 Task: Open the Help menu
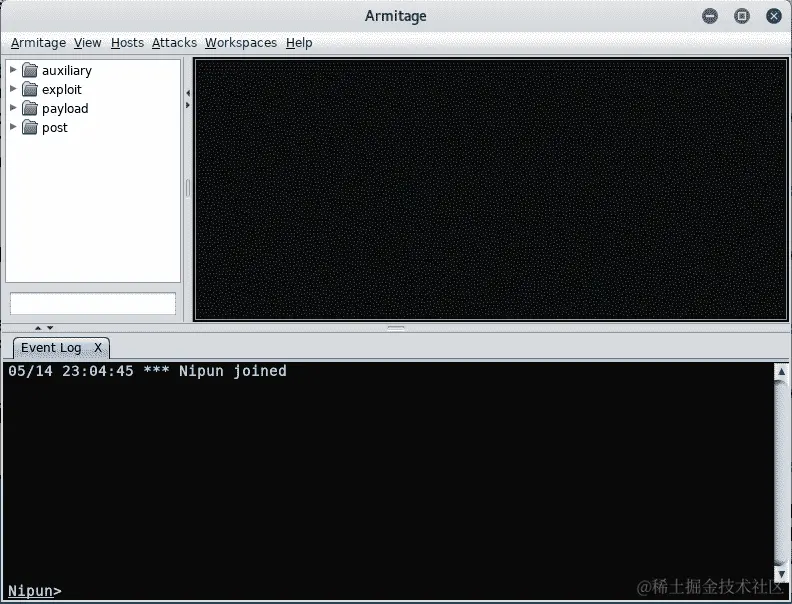point(299,43)
